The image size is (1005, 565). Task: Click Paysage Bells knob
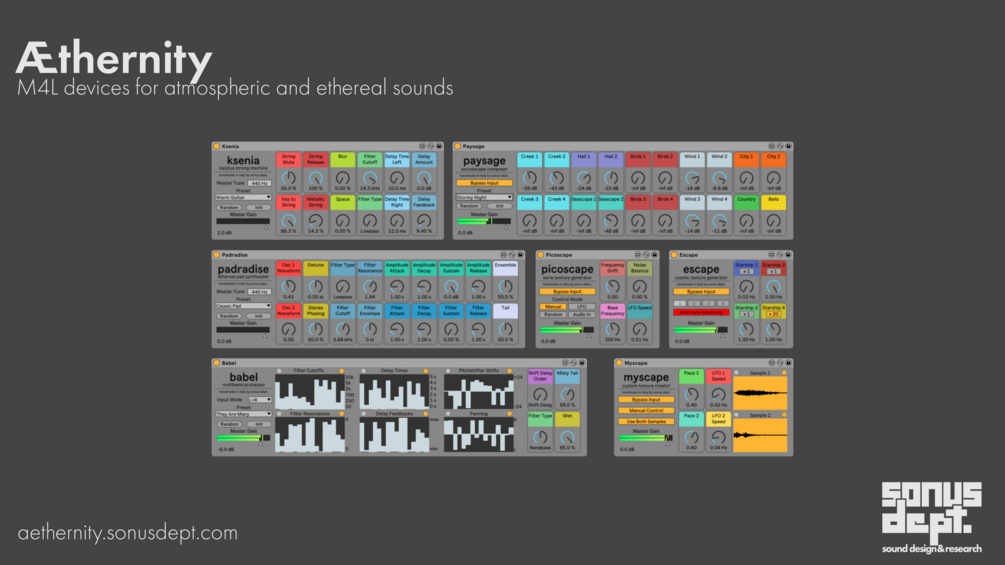(x=774, y=221)
